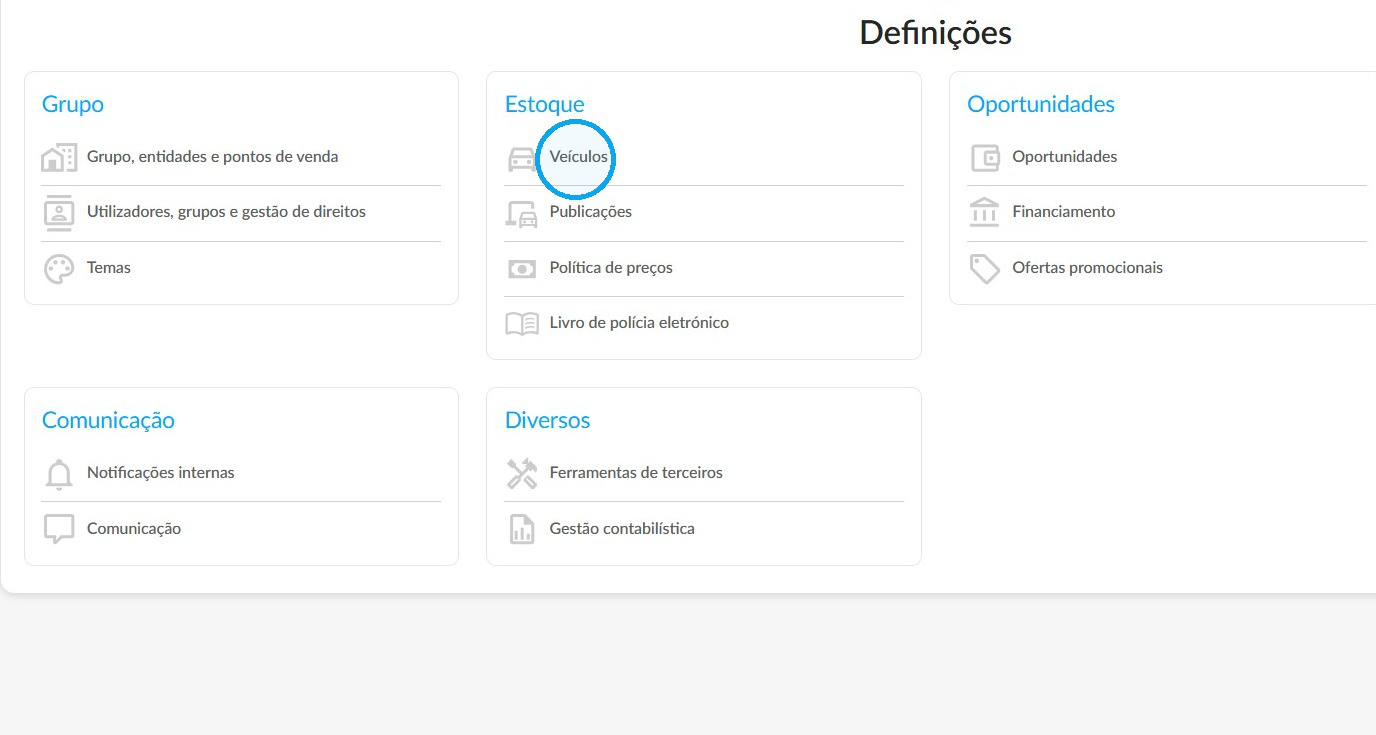This screenshot has height=735, width=1376.
Task: Open Ofertas promocionais
Action: pyautogui.click(x=1088, y=268)
